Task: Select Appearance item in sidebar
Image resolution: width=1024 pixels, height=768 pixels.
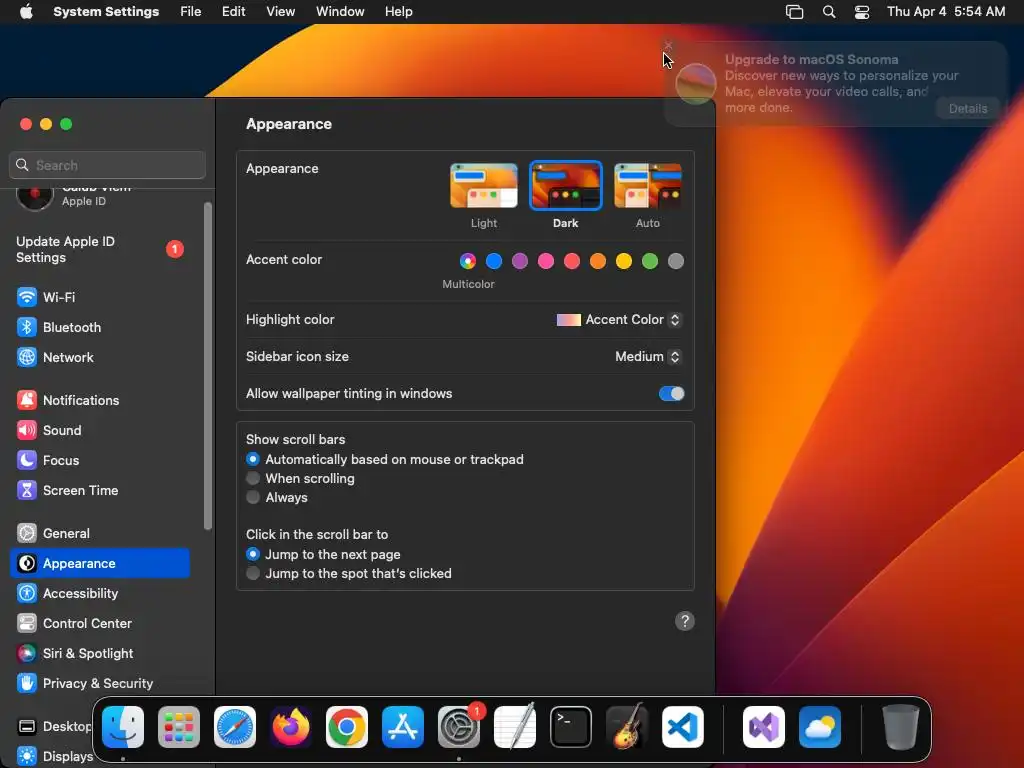Action: (100, 564)
